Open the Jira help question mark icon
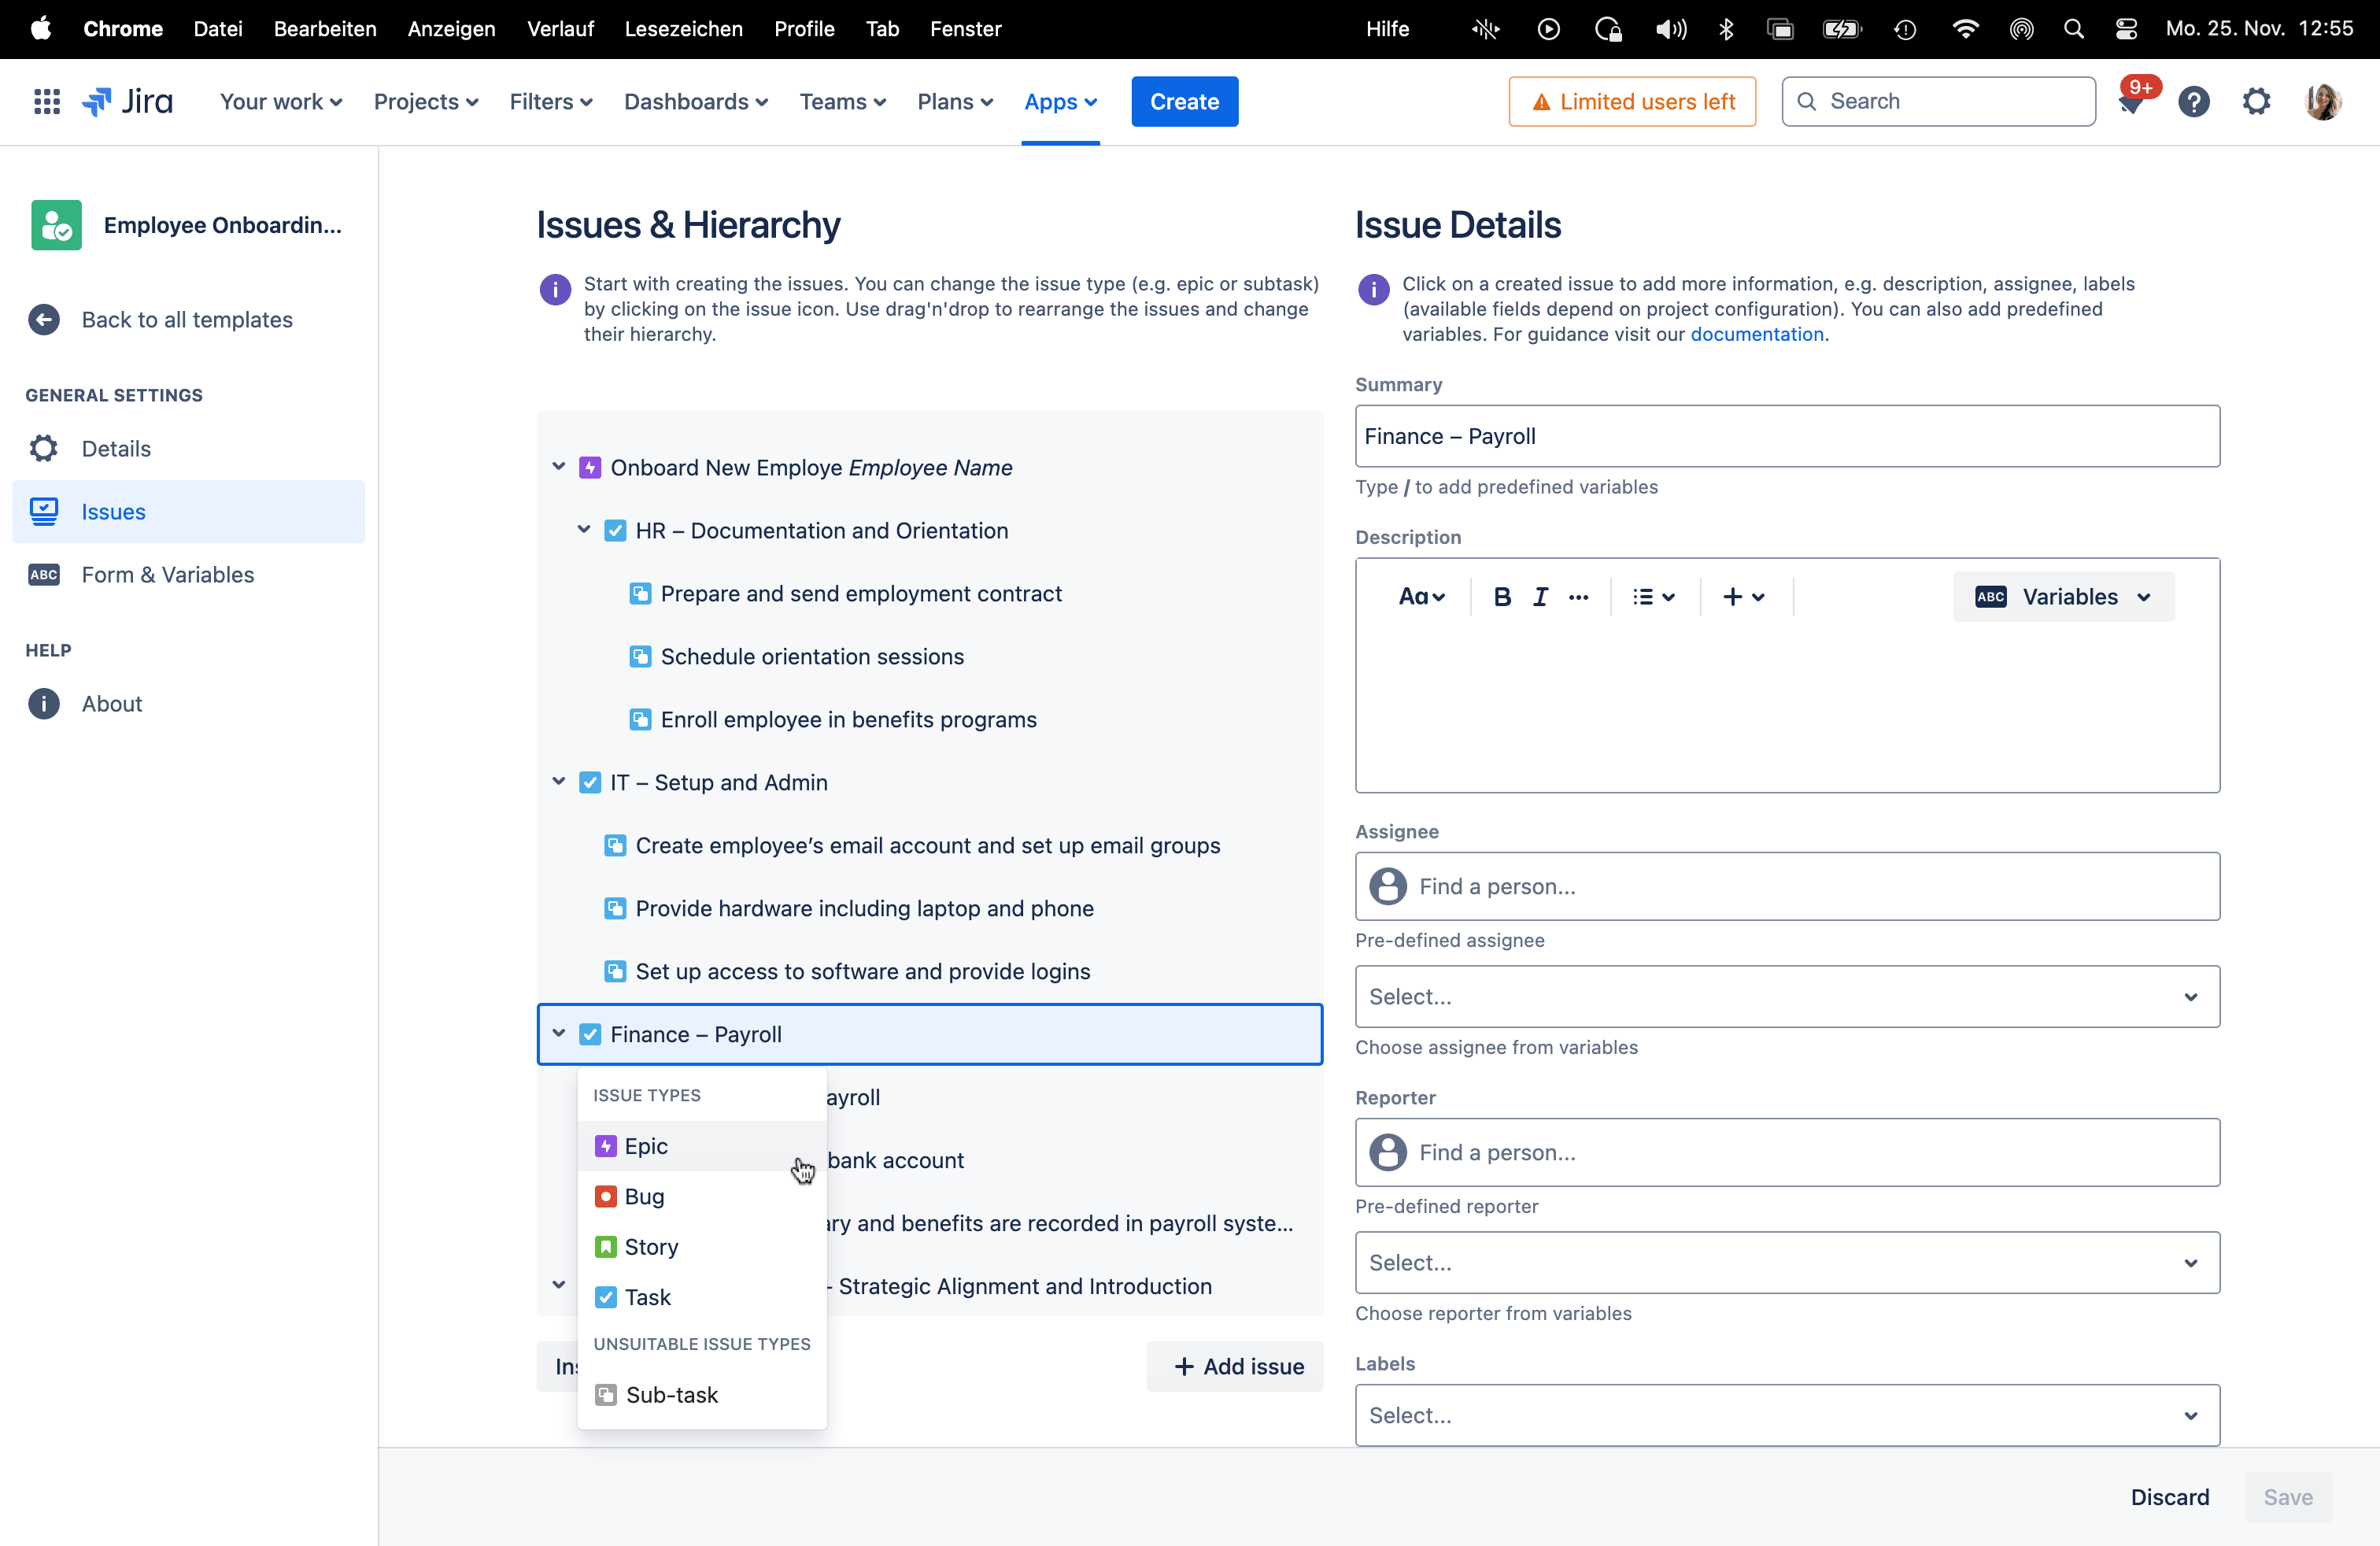Viewport: 2380px width, 1546px height. (x=2193, y=101)
